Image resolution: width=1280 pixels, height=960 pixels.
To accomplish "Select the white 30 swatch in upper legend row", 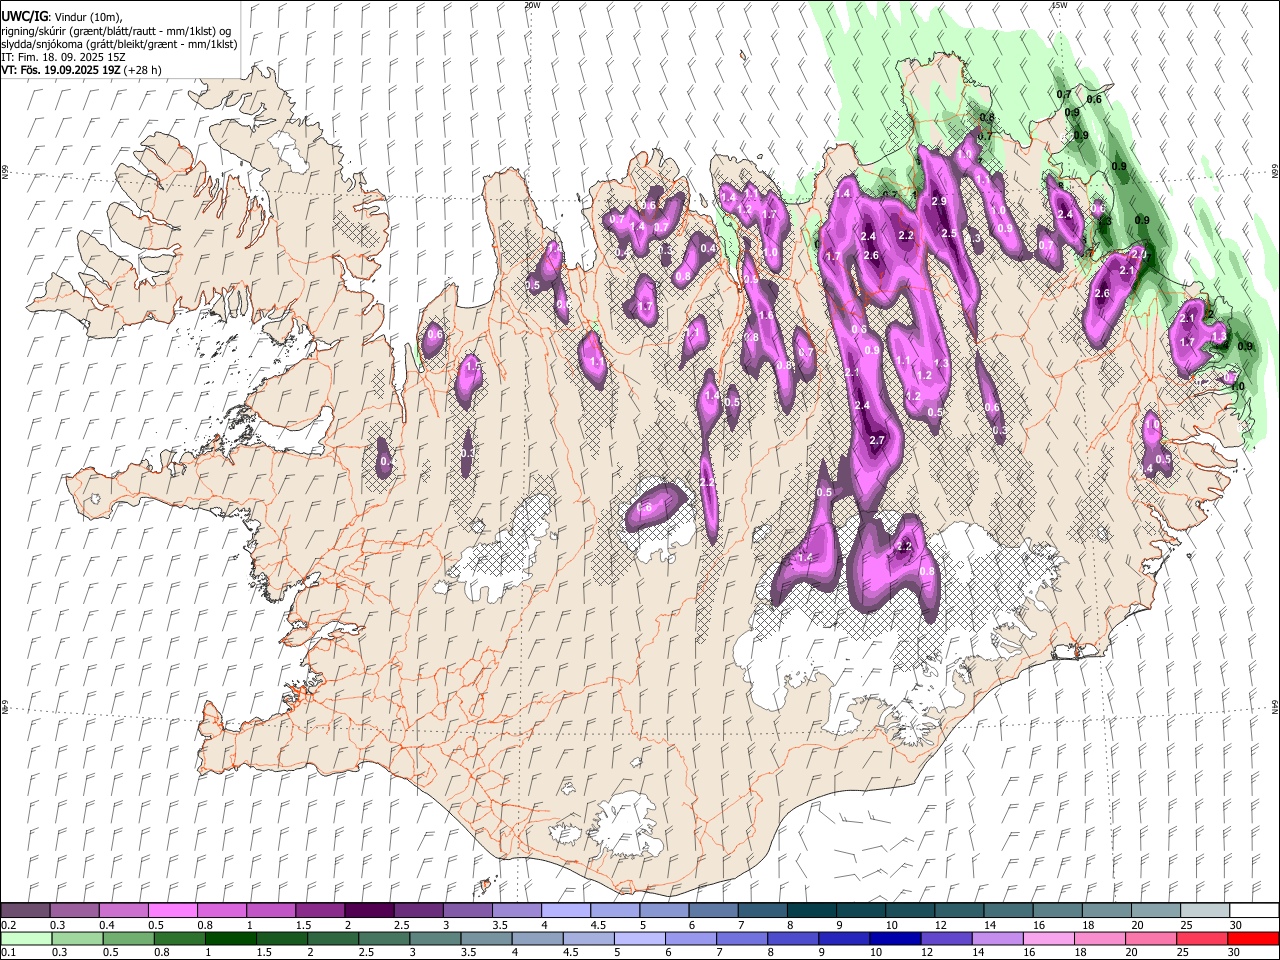I will [x=1253, y=910].
